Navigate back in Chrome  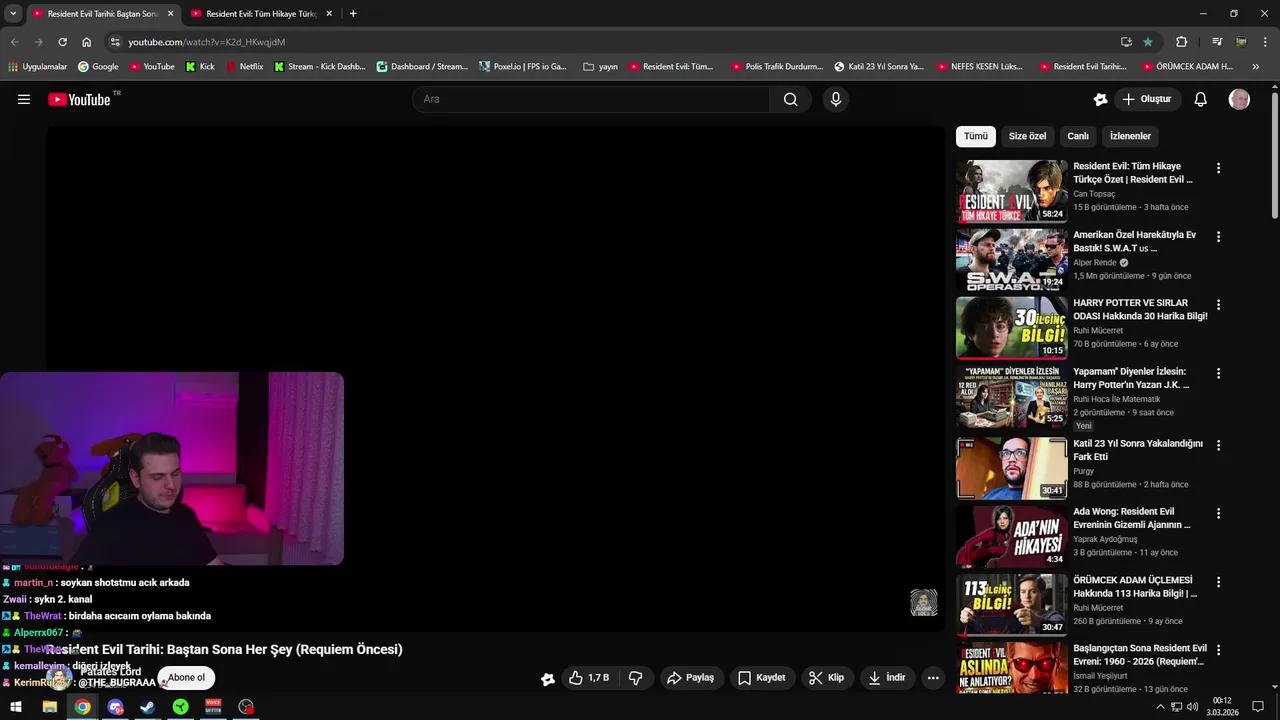[x=14, y=42]
